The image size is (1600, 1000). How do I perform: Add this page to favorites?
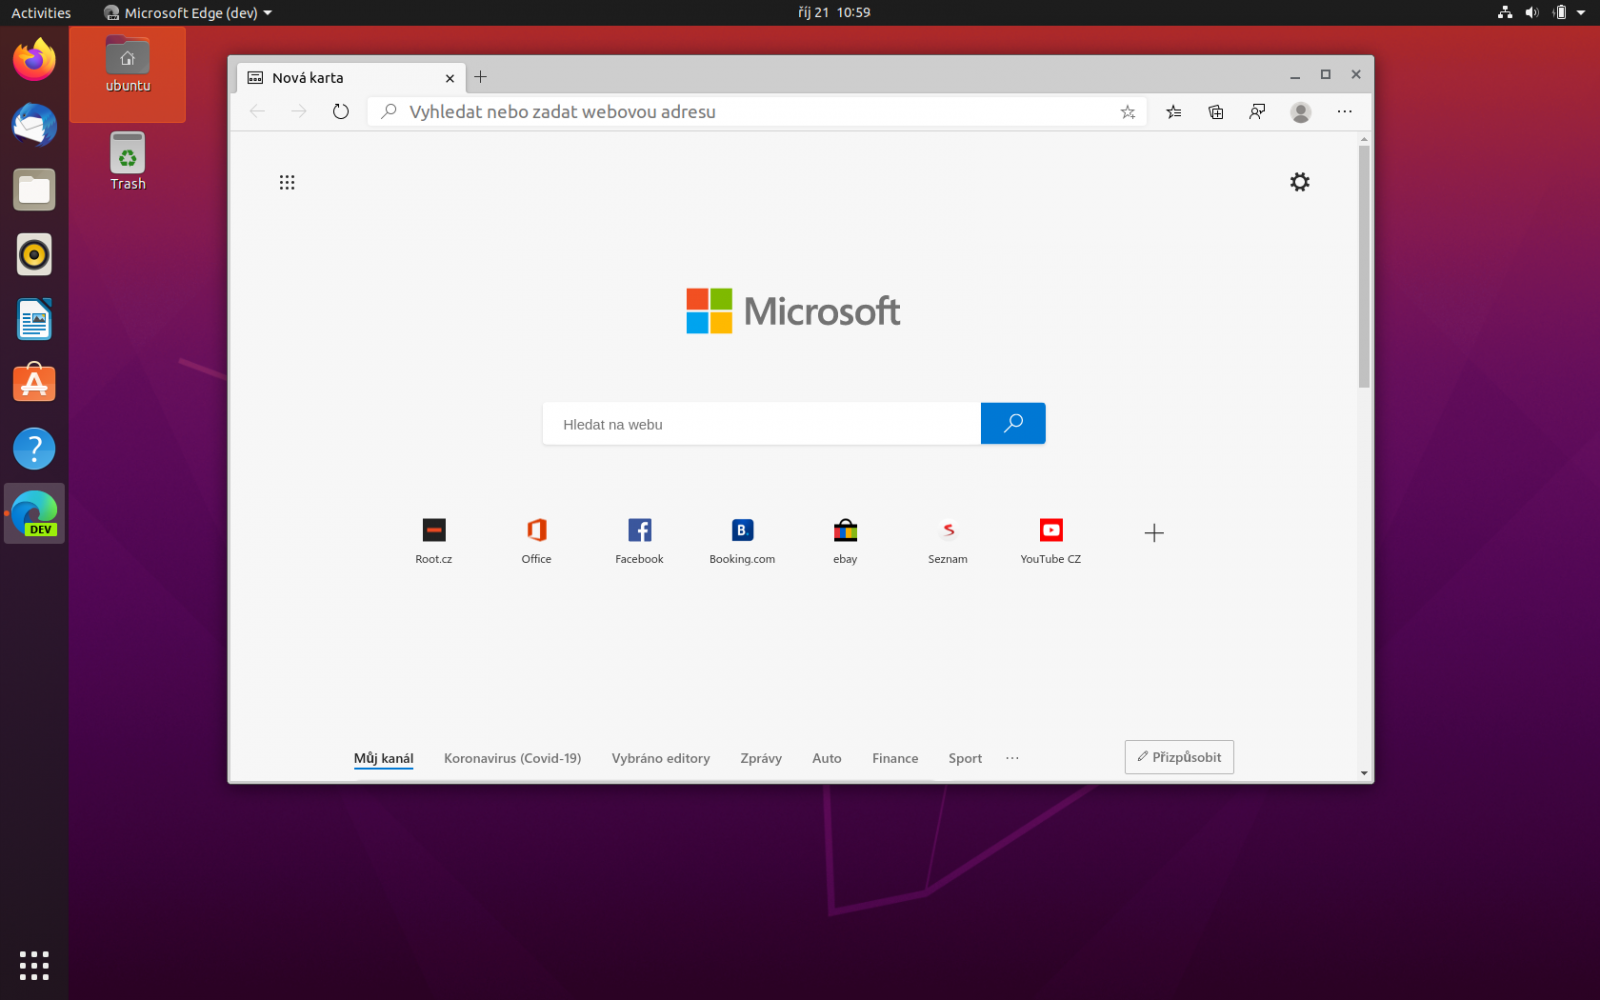click(x=1128, y=112)
